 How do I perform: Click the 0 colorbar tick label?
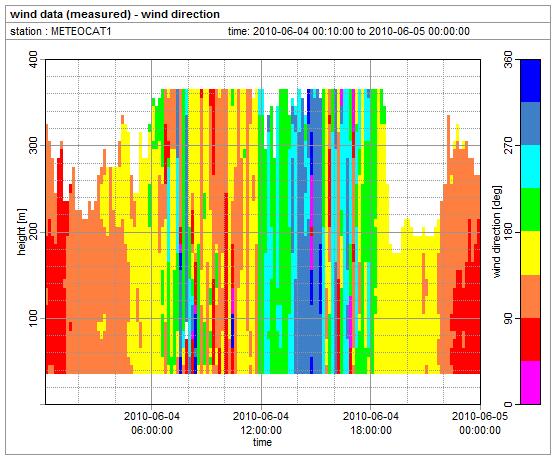[508, 404]
